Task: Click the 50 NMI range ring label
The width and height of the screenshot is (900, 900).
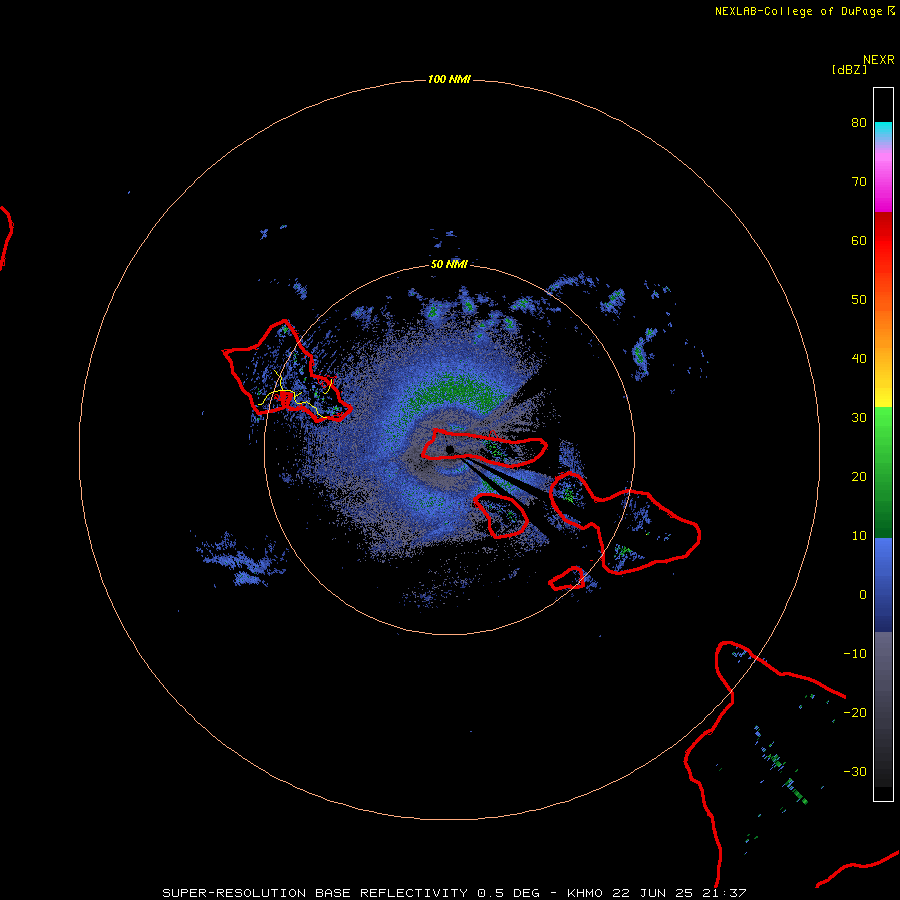Action: (449, 264)
